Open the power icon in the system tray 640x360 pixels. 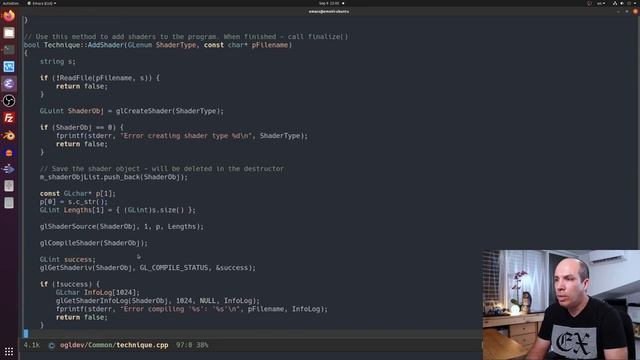click(629, 3)
